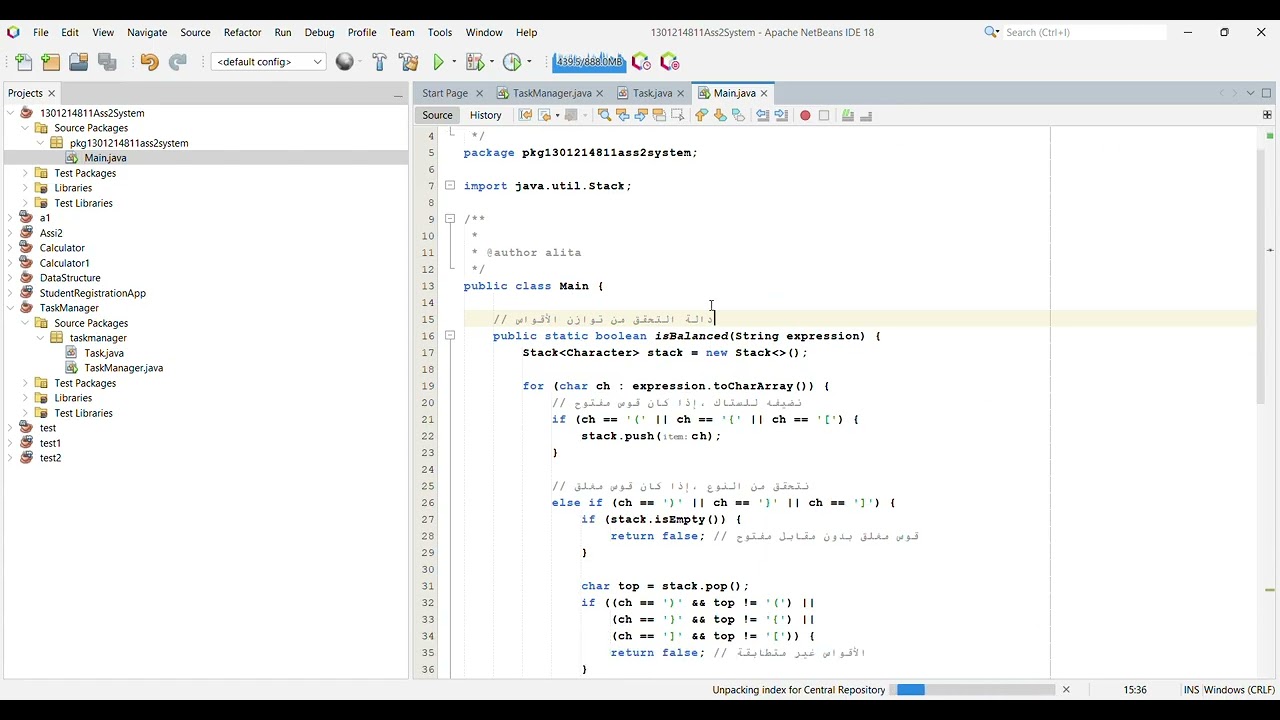Close the Main.java tab

coord(764,93)
